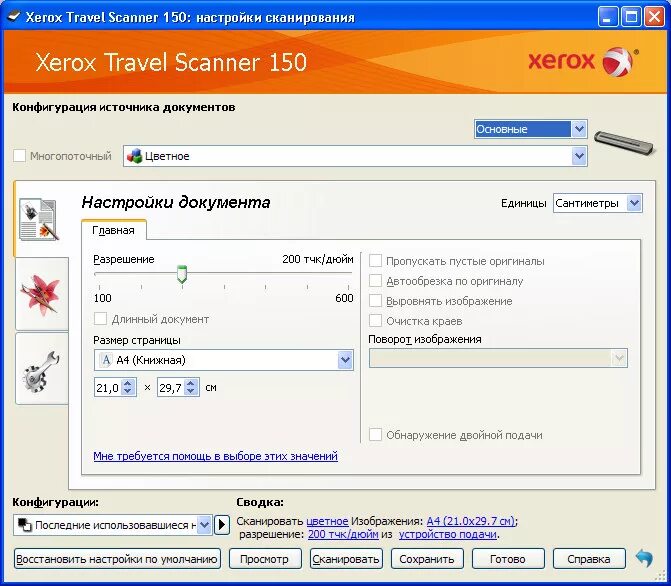Expand the Последние использовавшиеся configurations dropdown
This screenshot has width=671, height=586.
click(x=205, y=525)
